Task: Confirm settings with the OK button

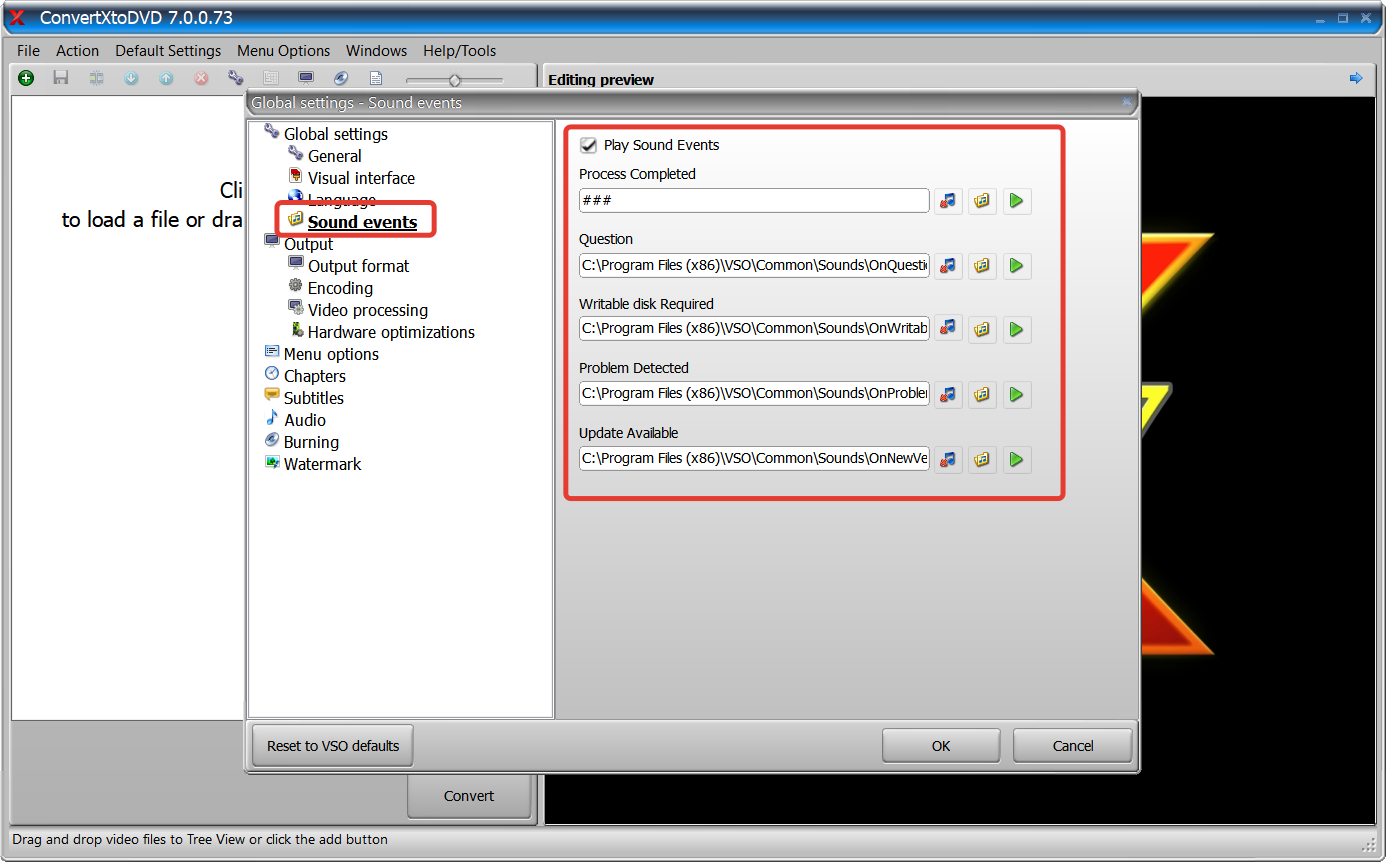Action: (941, 746)
